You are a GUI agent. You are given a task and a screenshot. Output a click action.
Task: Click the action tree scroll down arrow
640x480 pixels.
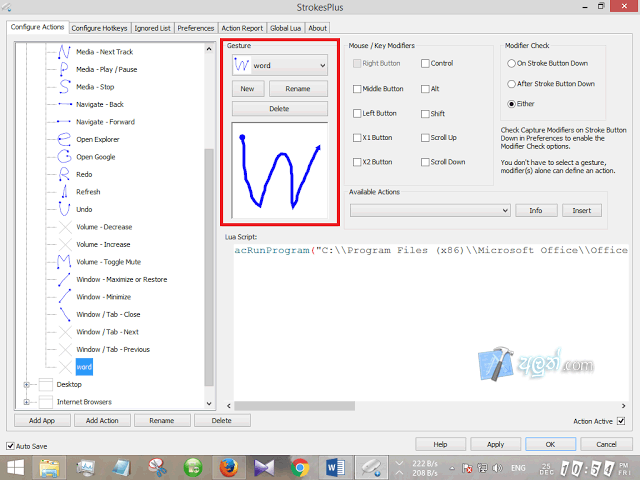209,404
